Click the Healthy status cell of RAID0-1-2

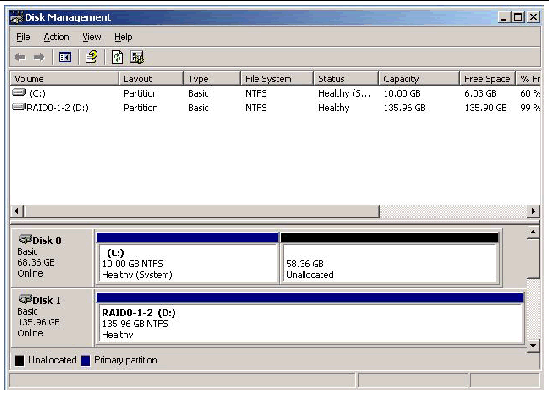334,107
